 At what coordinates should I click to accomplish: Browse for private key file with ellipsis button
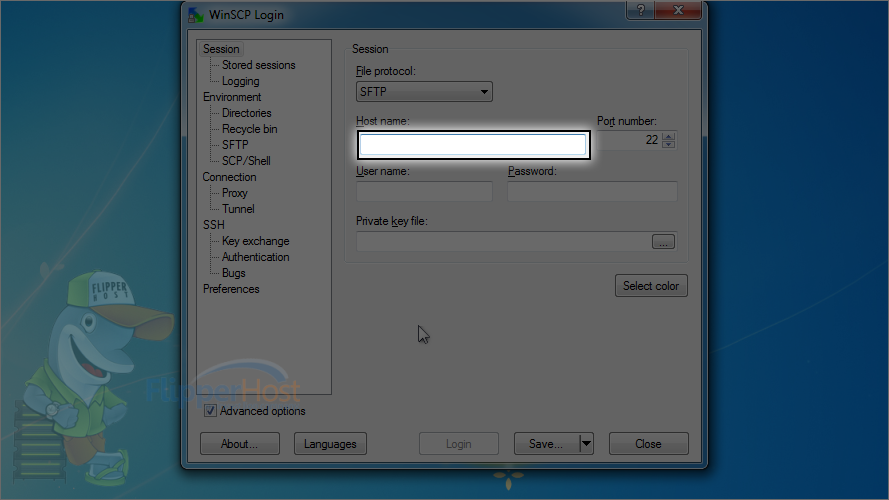click(x=663, y=241)
